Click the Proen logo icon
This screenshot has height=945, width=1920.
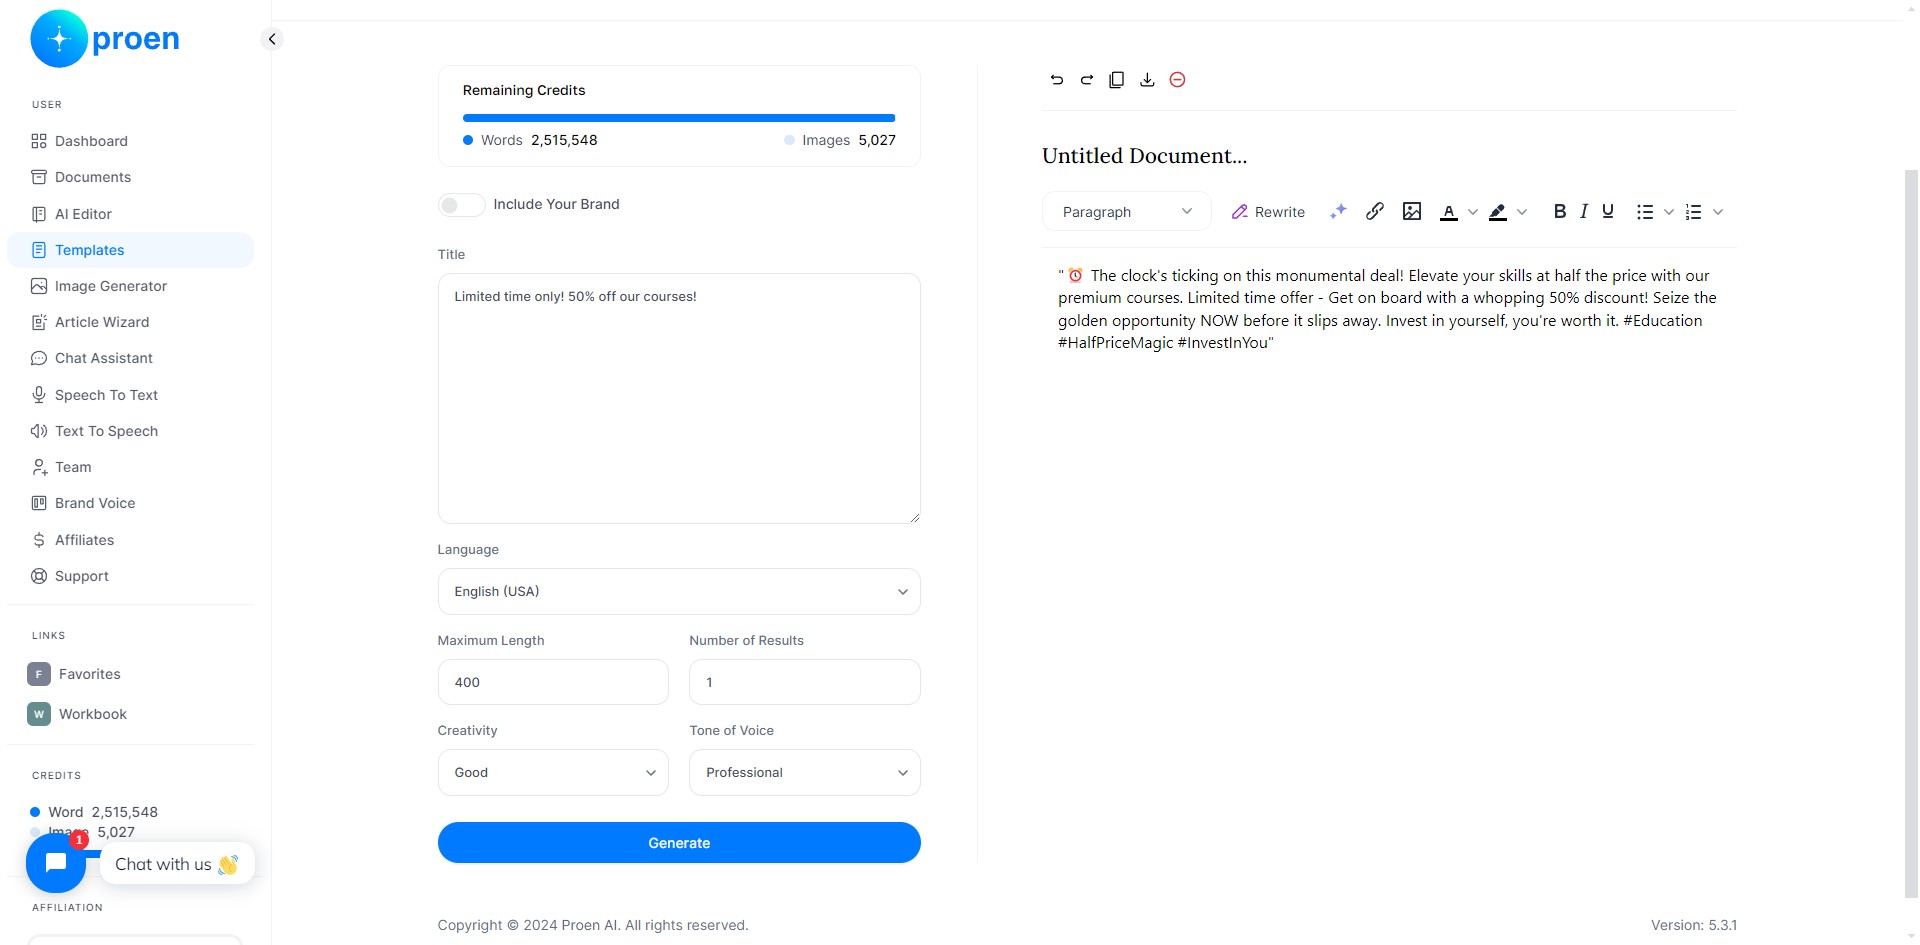point(59,39)
